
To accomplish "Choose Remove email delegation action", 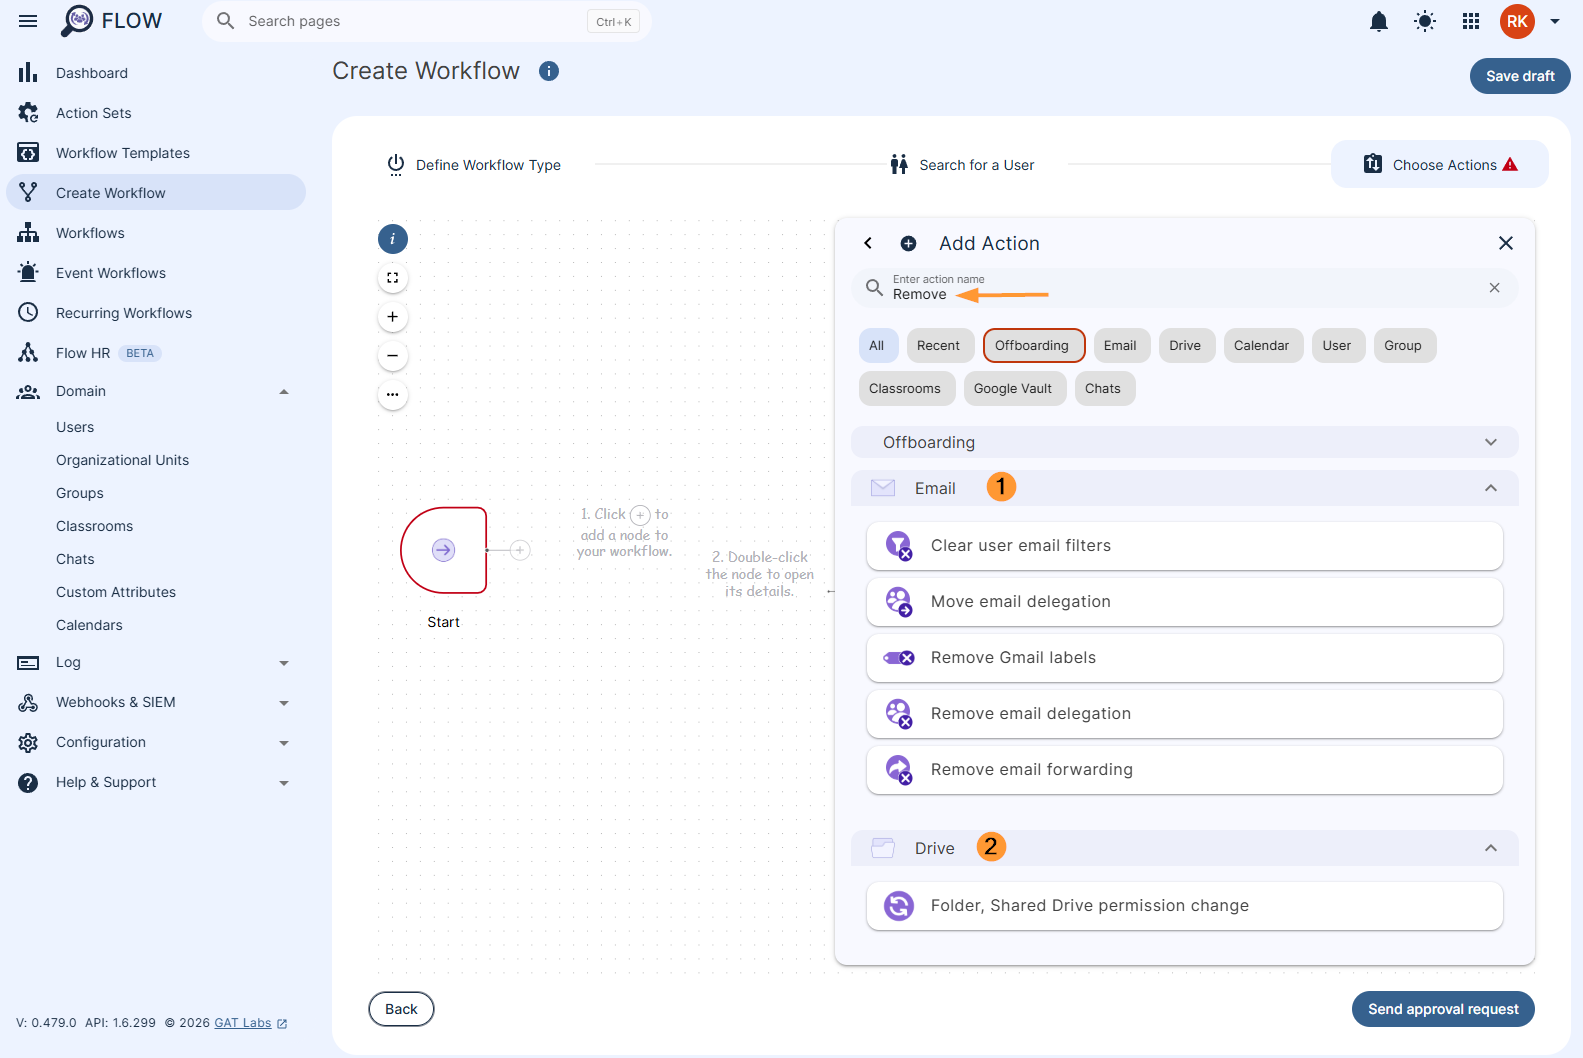I will pos(1185,714).
